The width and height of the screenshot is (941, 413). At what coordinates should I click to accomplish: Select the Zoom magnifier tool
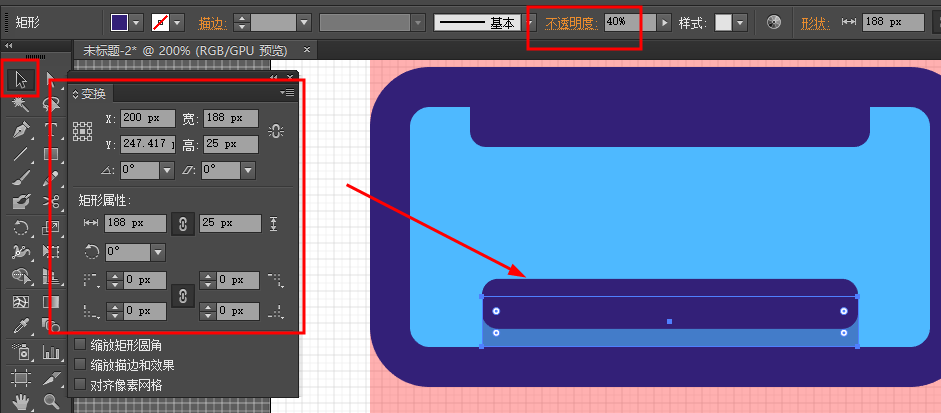(52, 401)
